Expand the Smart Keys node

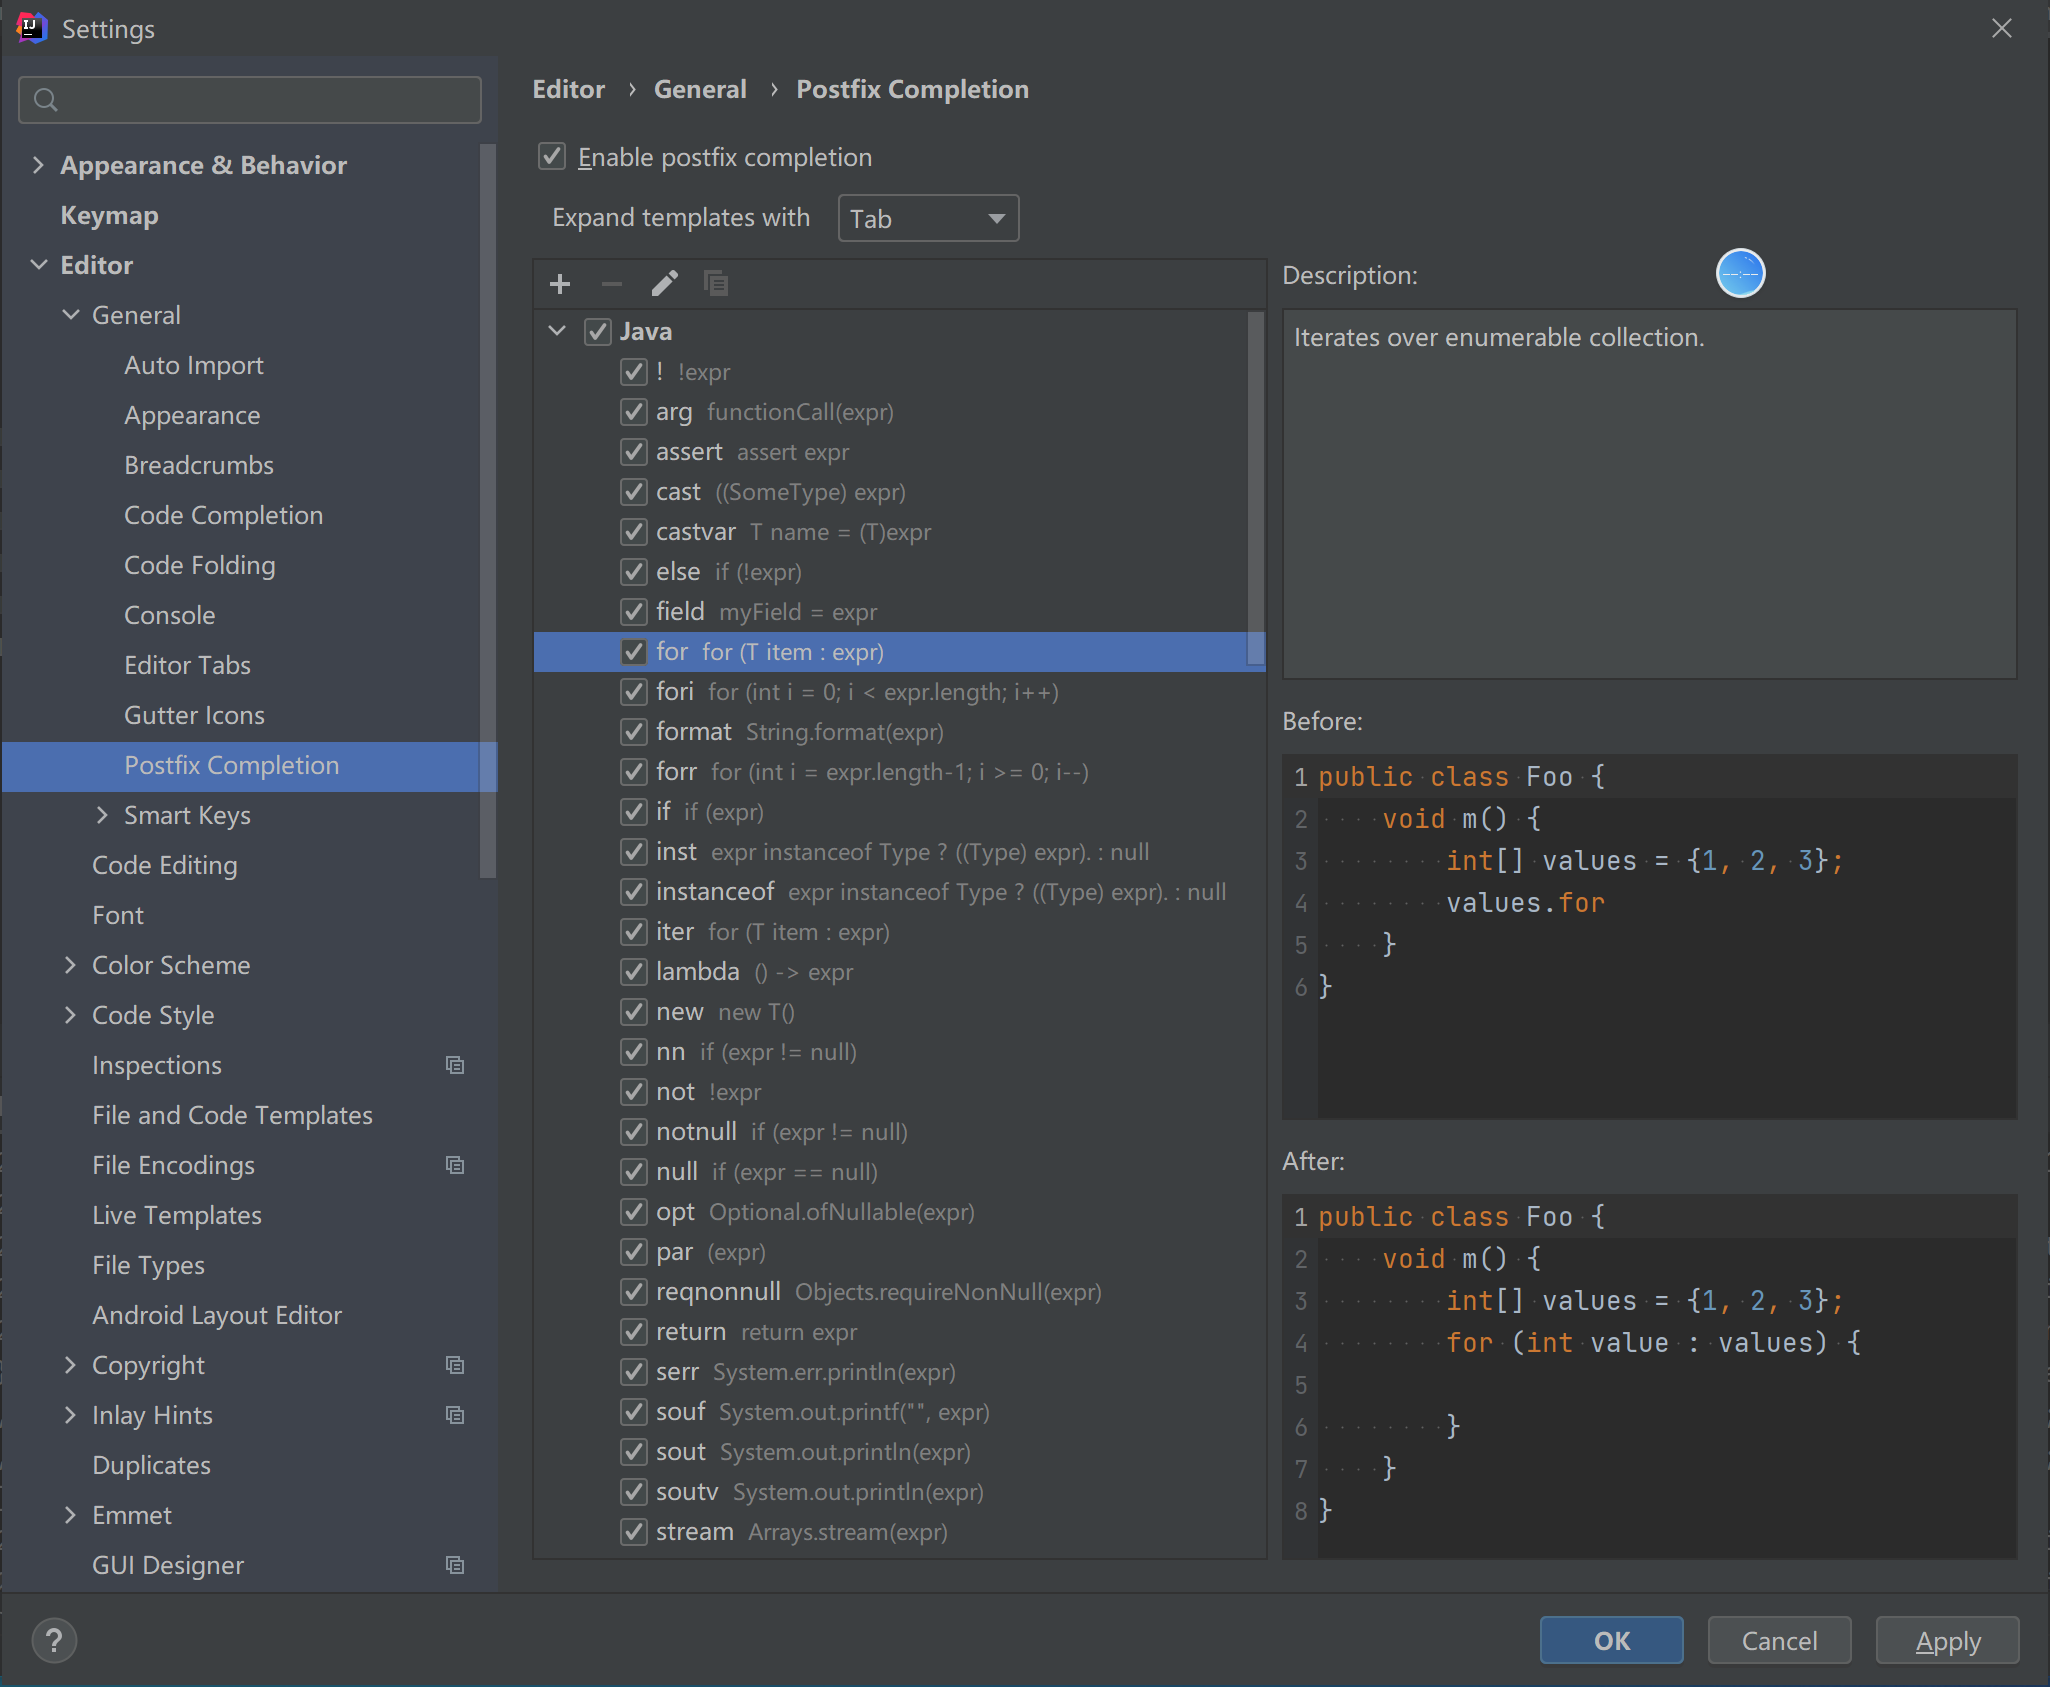[x=102, y=815]
